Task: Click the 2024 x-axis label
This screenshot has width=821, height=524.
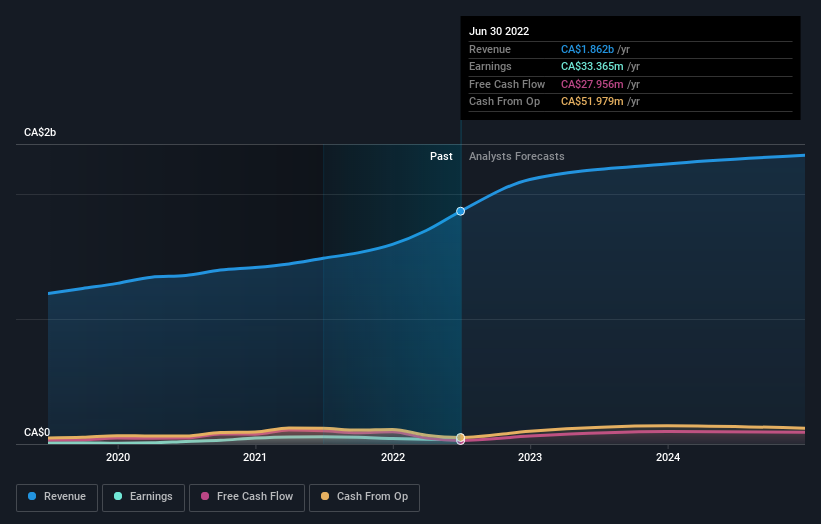Action: [x=668, y=458]
